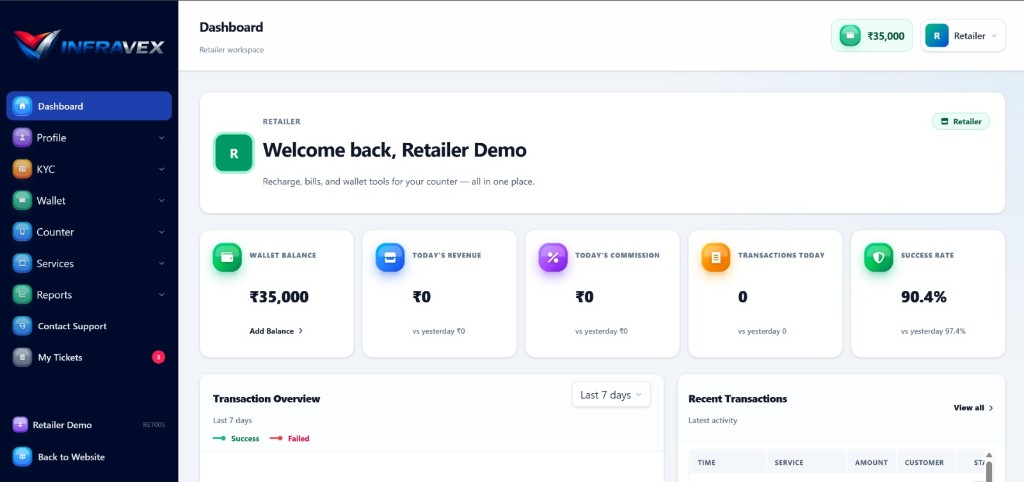This screenshot has width=1024, height=482.
Task: Click the Retailer Demo user icon in sidebar
Action: point(20,425)
